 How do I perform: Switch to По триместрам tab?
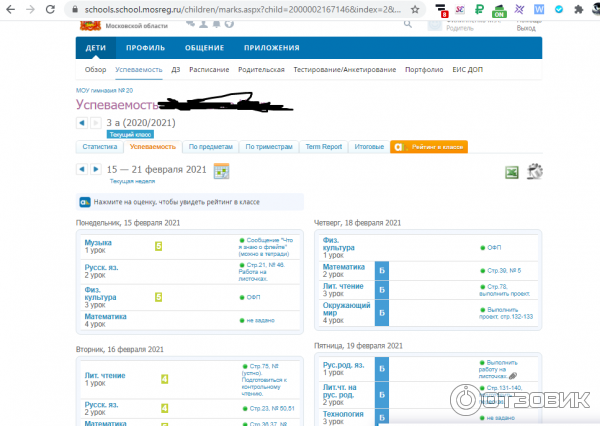pos(269,147)
